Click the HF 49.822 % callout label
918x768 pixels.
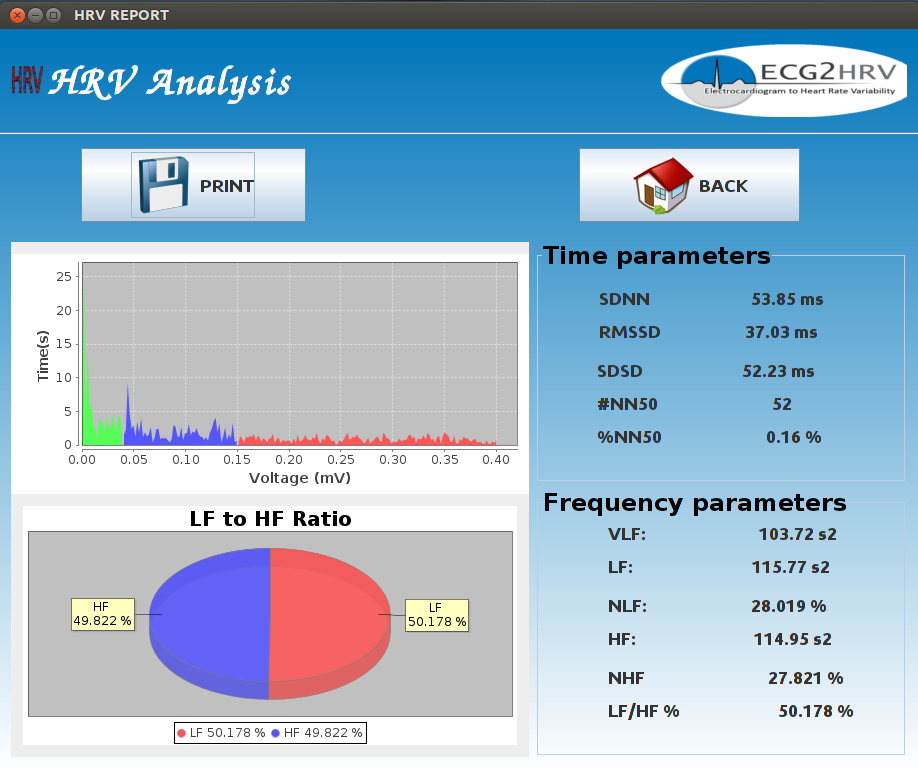click(102, 614)
